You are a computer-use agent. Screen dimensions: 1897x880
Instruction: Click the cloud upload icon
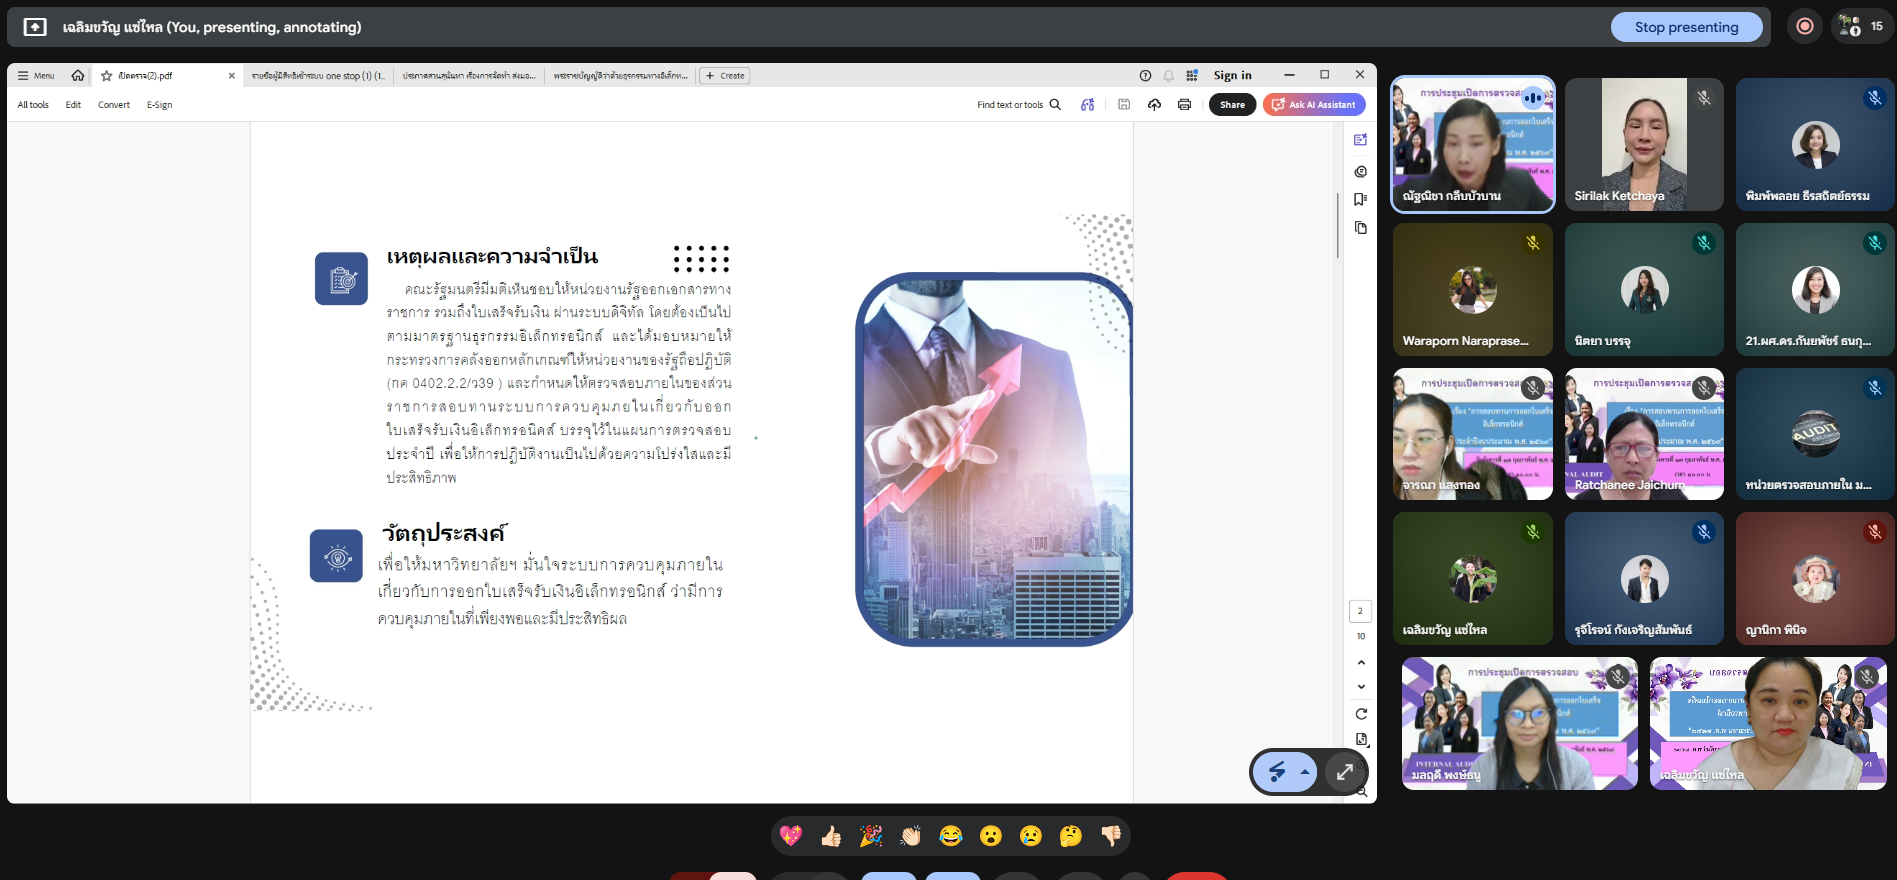(x=1154, y=105)
